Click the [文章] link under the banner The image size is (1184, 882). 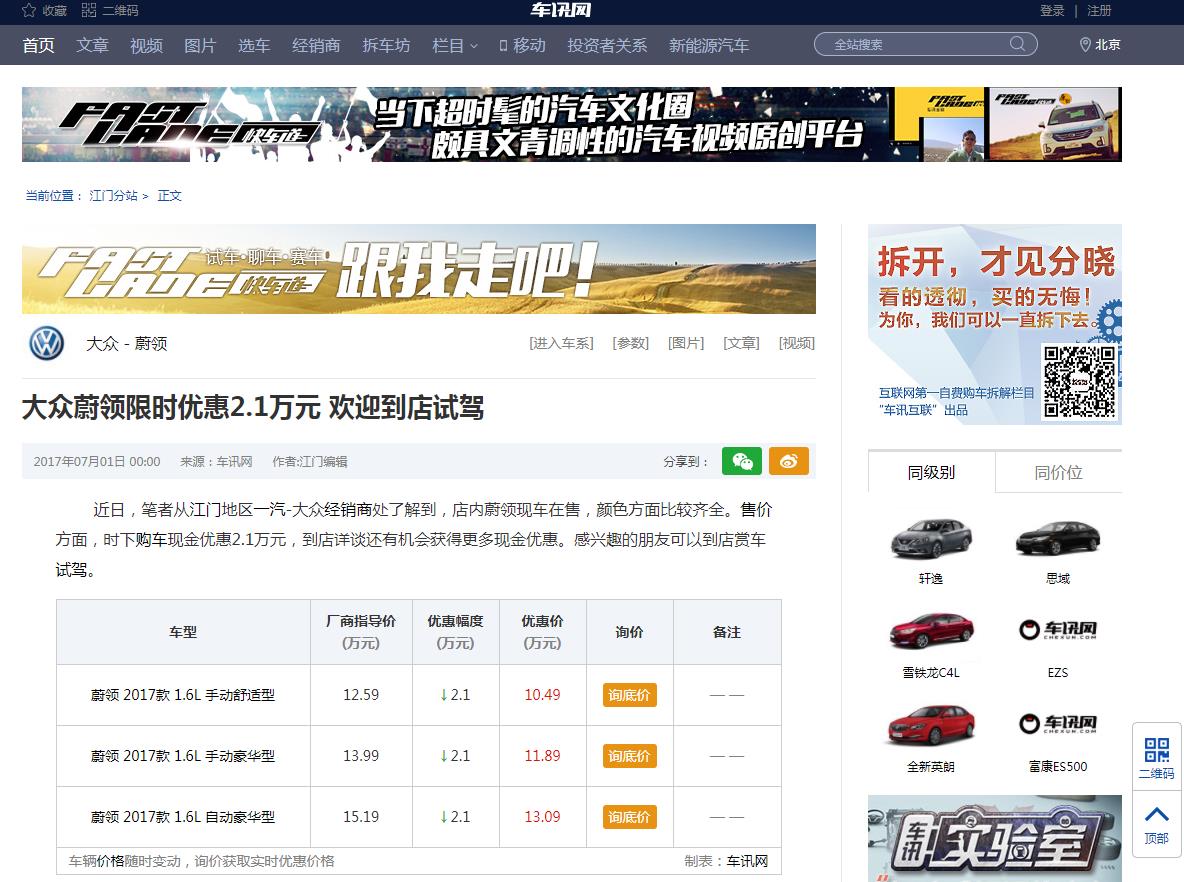point(741,344)
